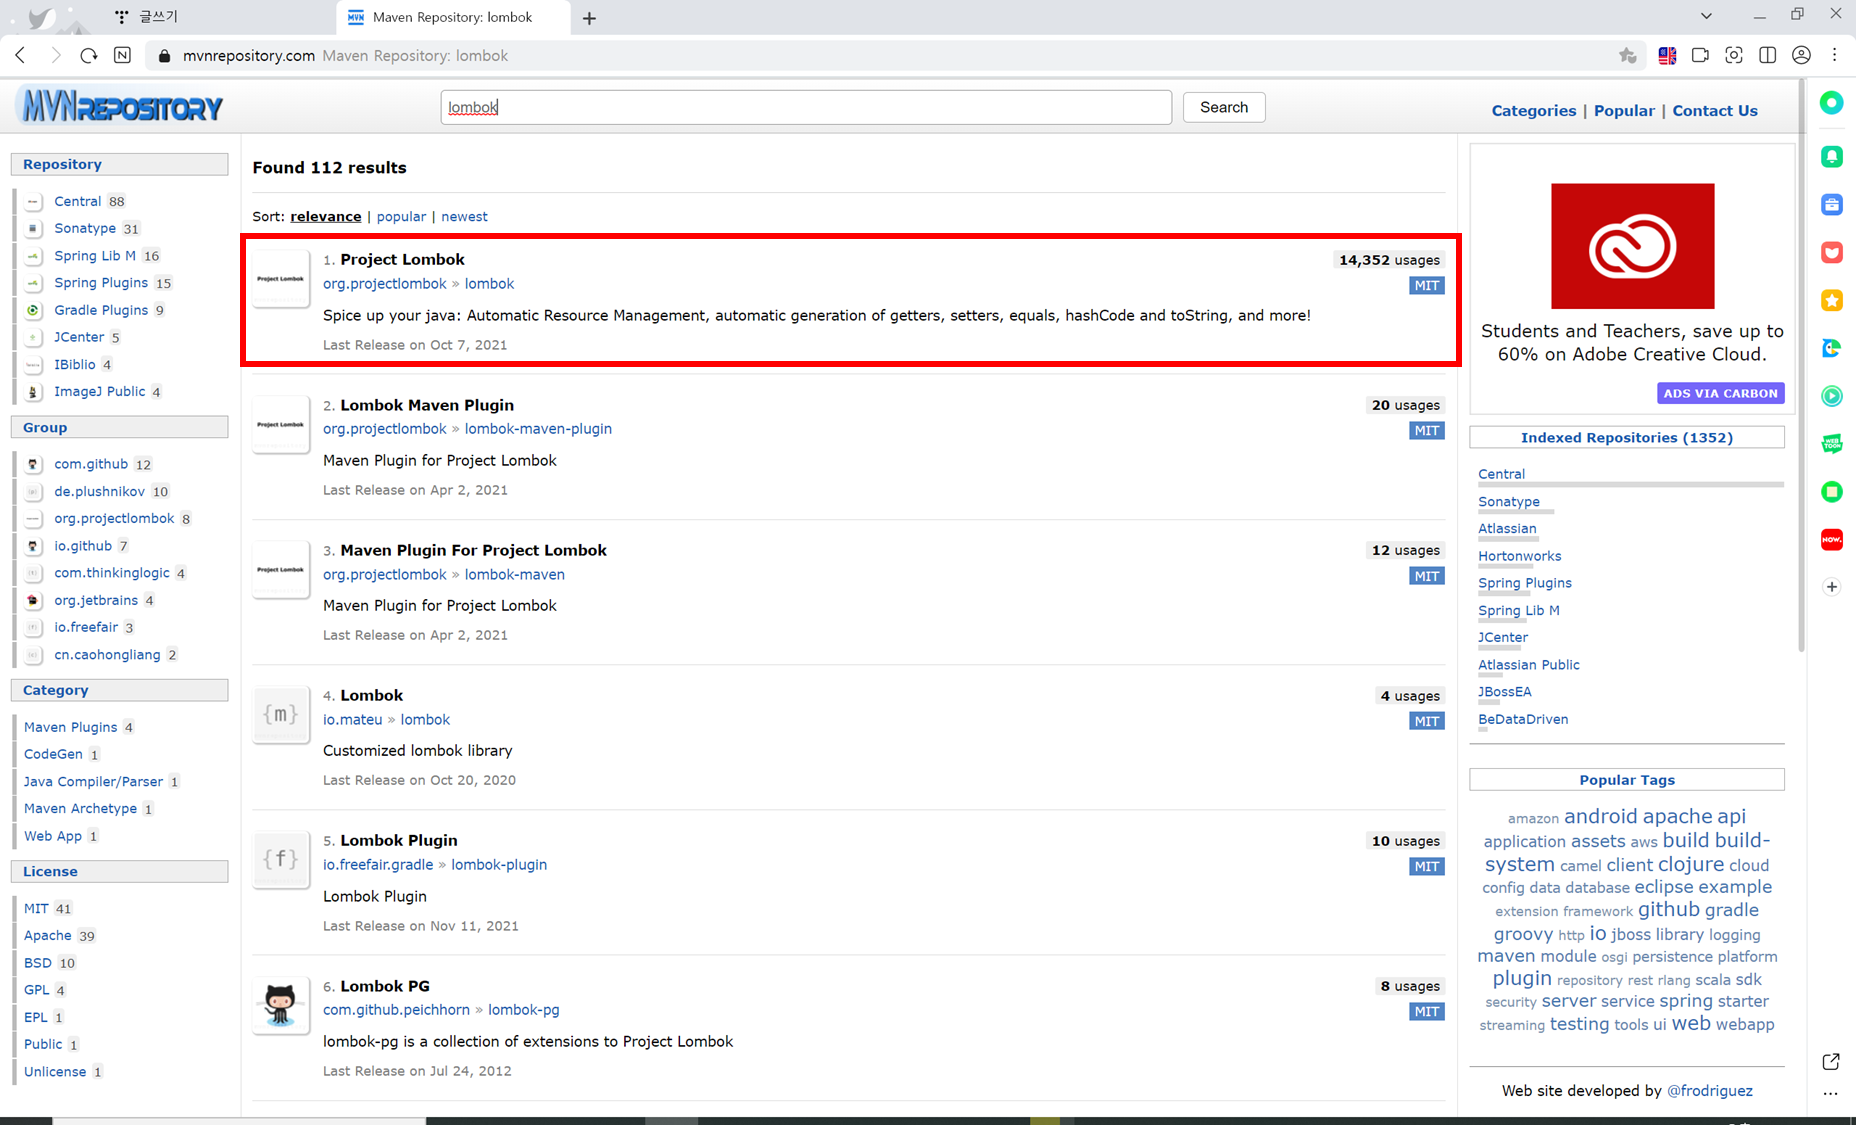Viewport: 1856px width, 1125px height.
Task: Open Categories in top navigation
Action: [1533, 111]
